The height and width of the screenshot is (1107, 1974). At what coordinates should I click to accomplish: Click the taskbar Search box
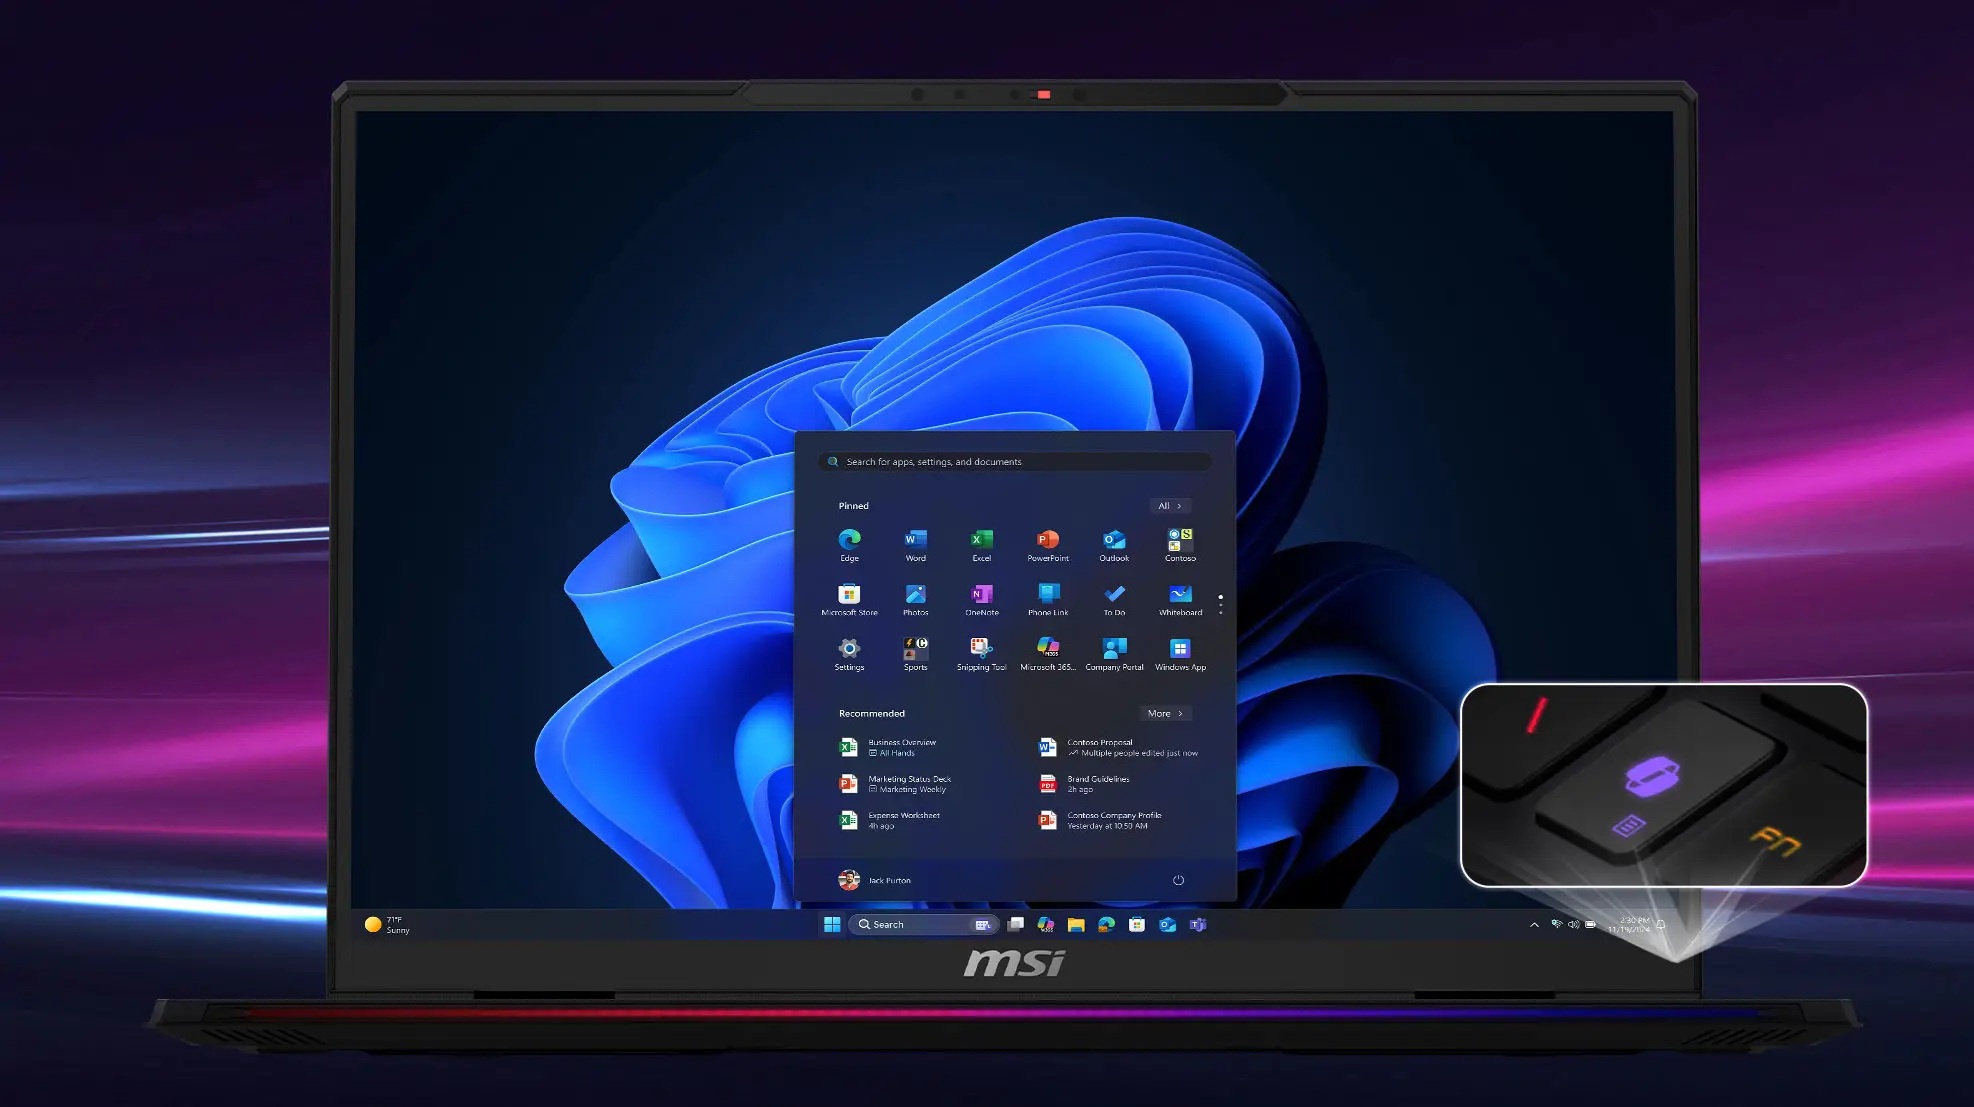click(x=924, y=925)
